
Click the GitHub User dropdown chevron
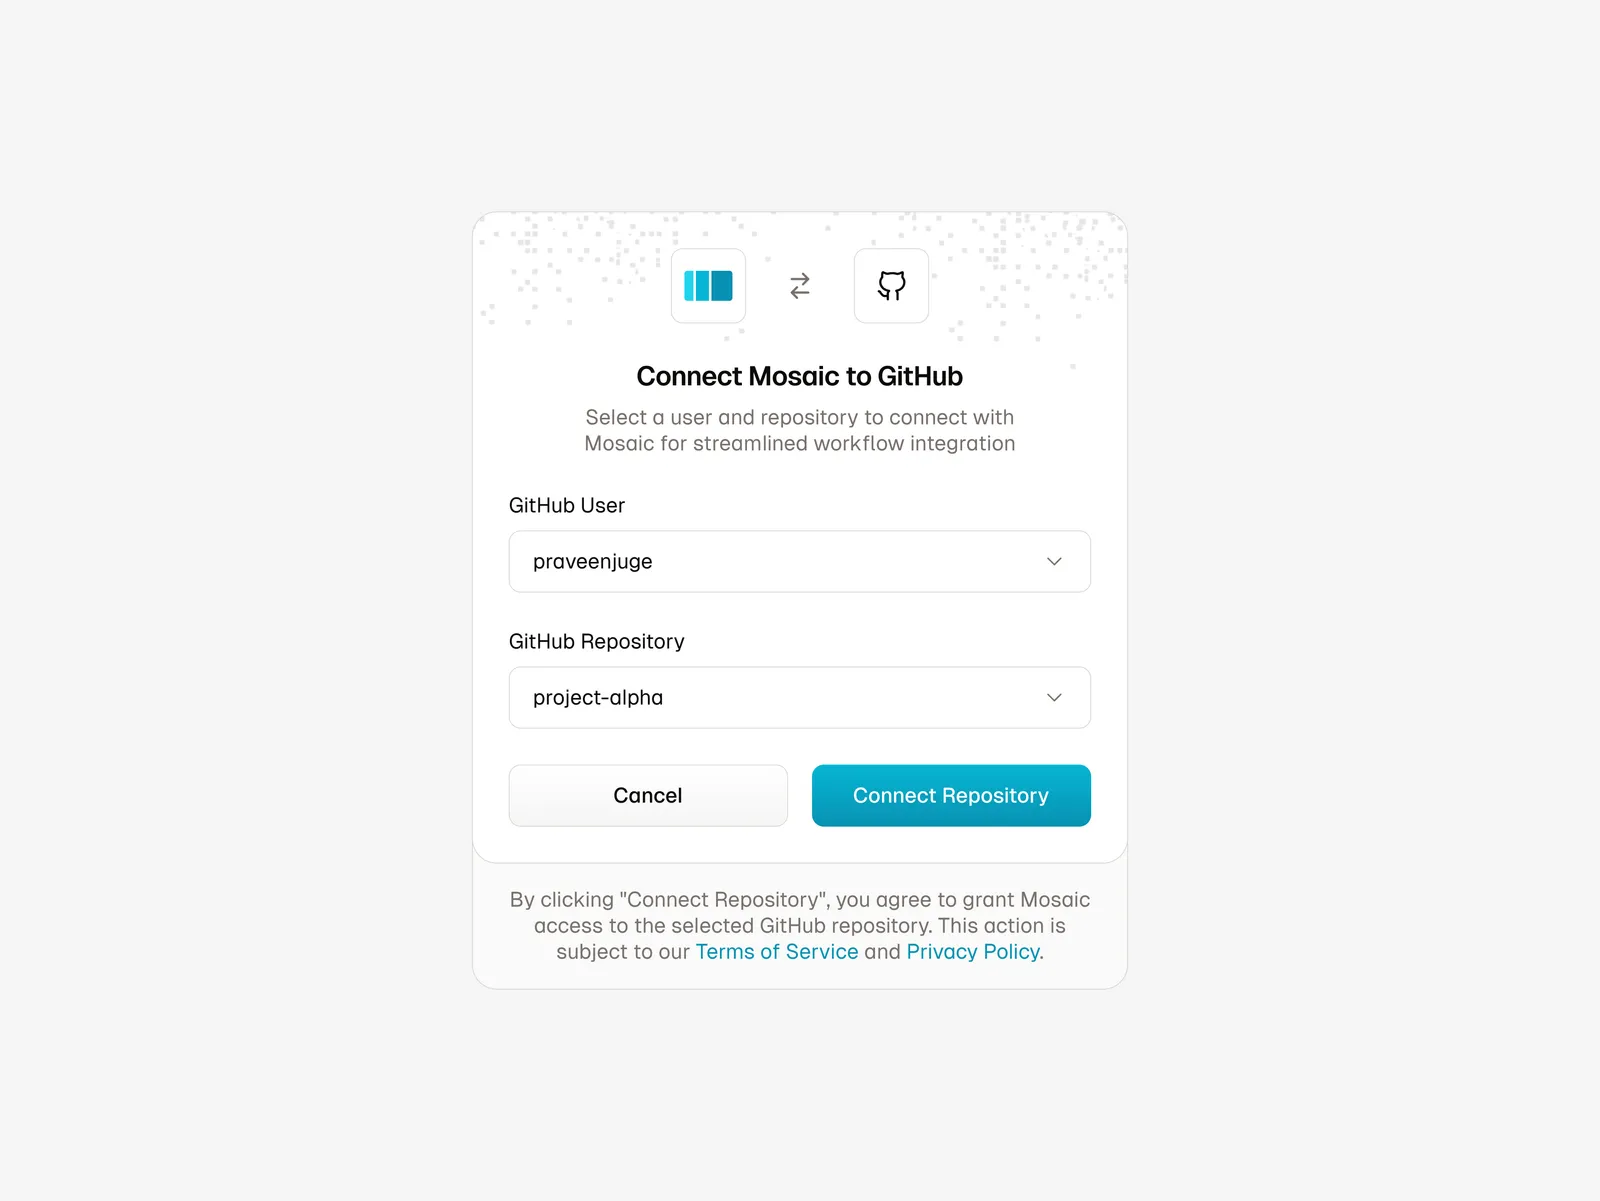[x=1054, y=562]
